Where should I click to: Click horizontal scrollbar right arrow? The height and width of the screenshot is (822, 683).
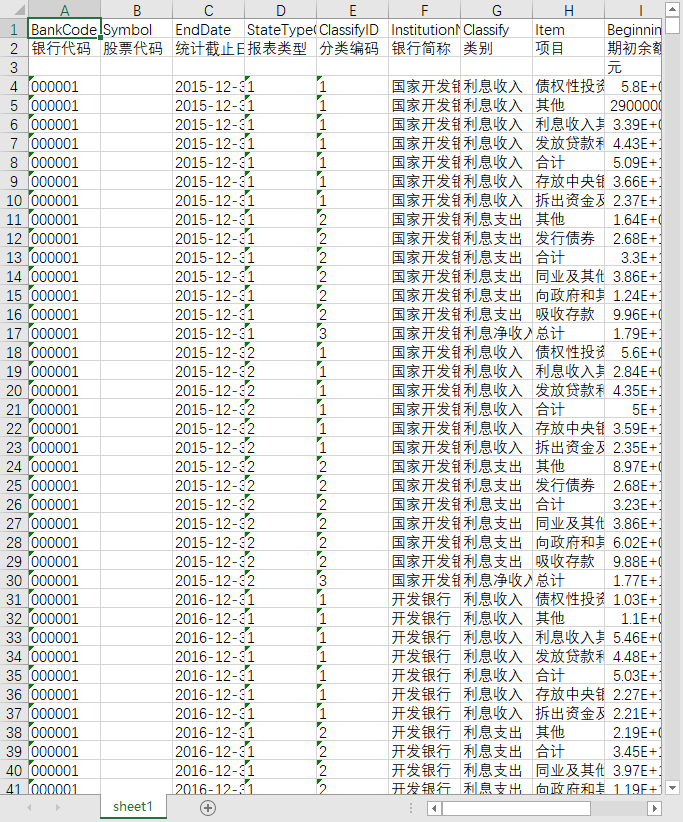654,808
